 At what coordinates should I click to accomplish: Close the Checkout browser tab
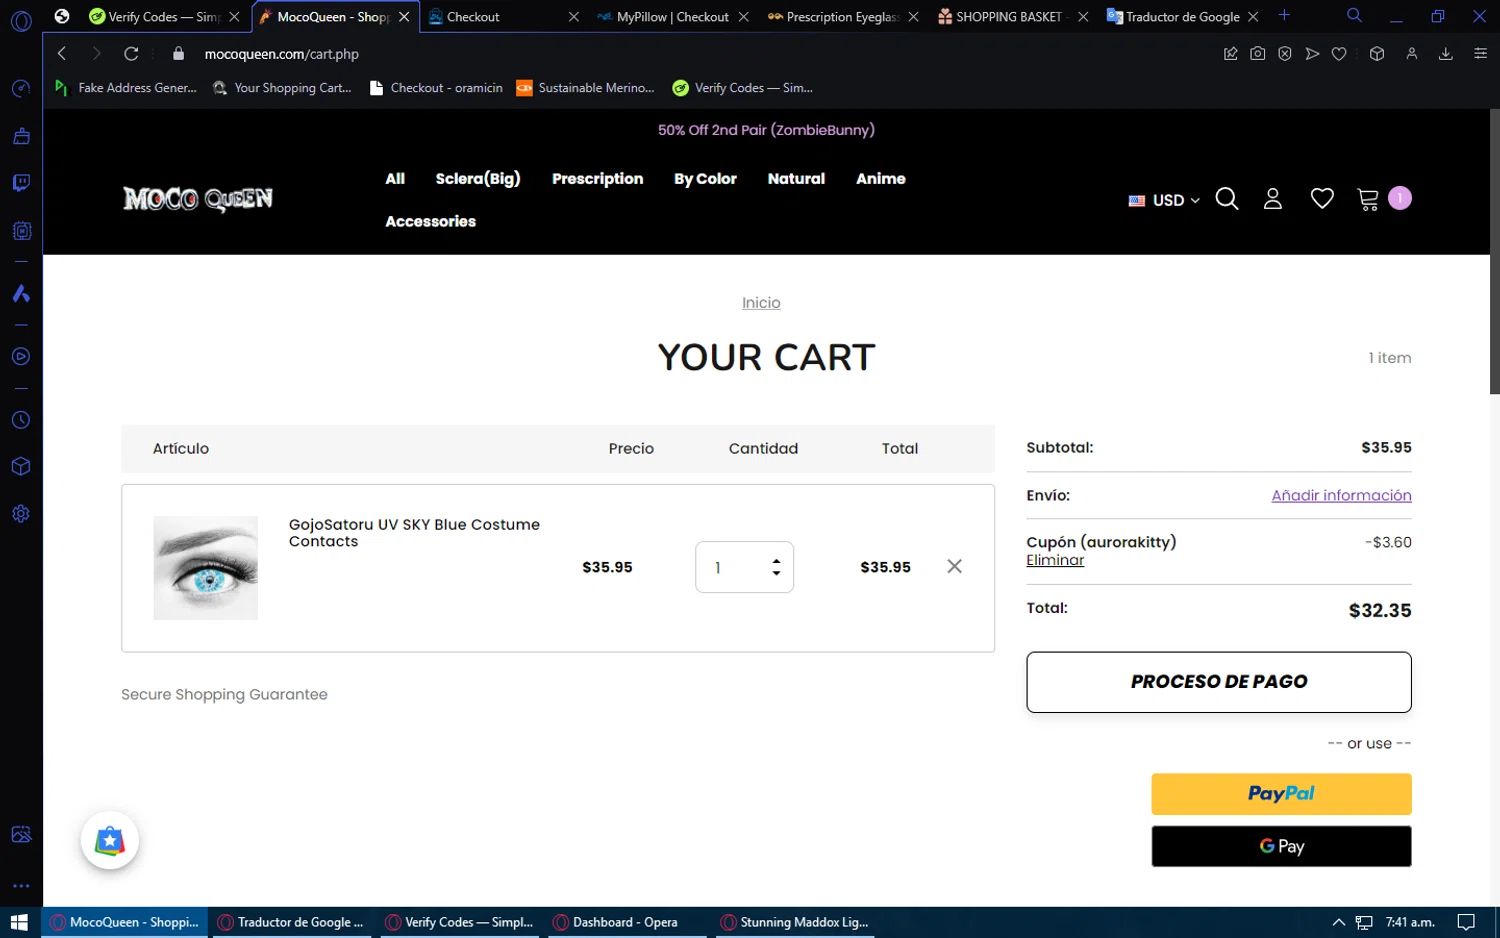[574, 17]
